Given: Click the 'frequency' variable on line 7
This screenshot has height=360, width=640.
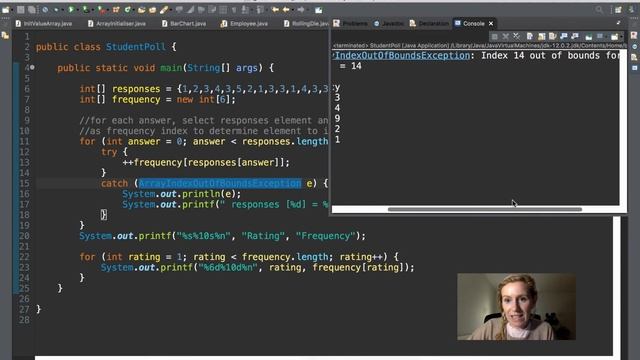Looking at the screenshot, I should click(136, 100).
